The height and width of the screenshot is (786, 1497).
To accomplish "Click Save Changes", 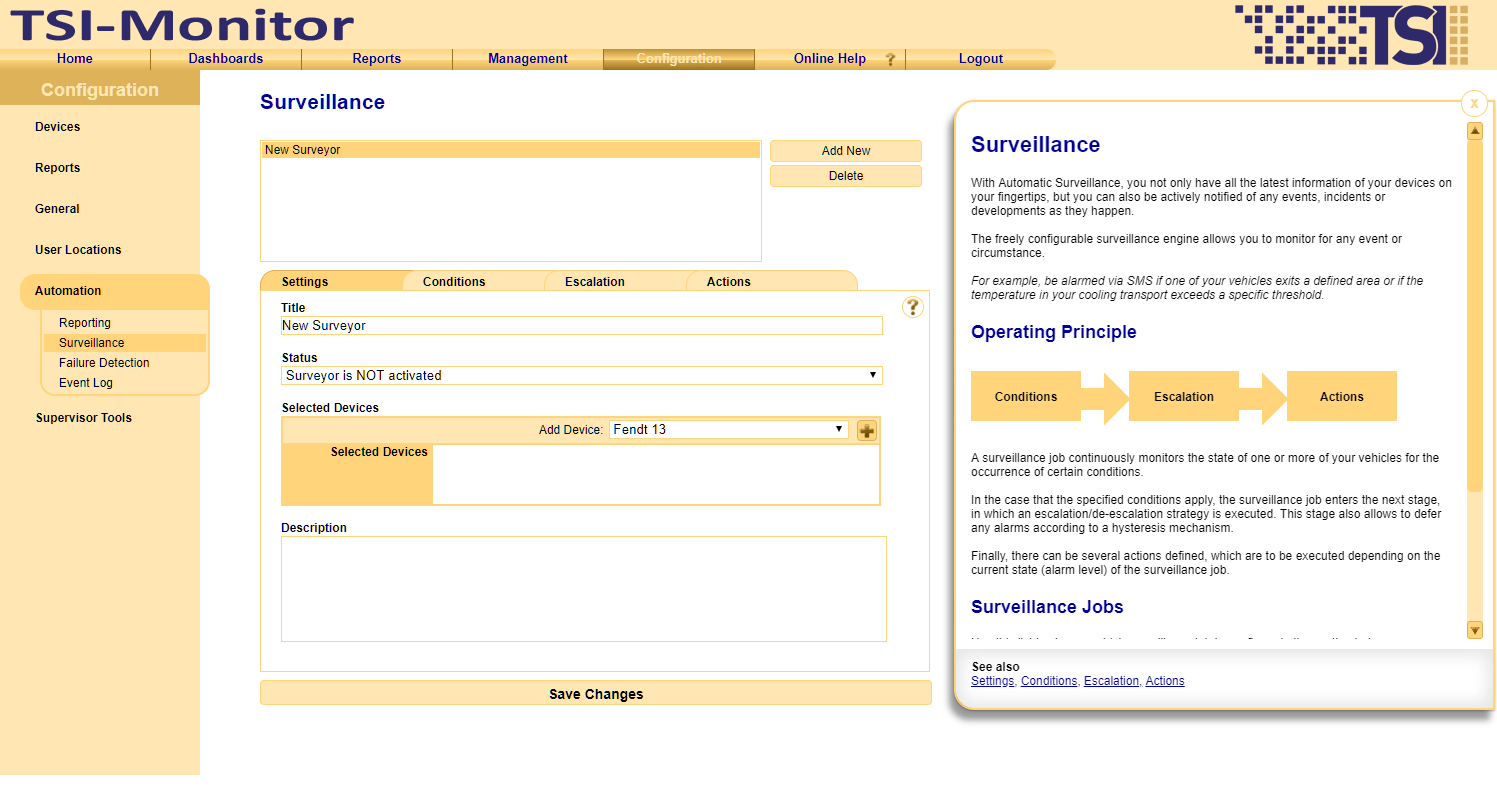I will [x=596, y=693].
